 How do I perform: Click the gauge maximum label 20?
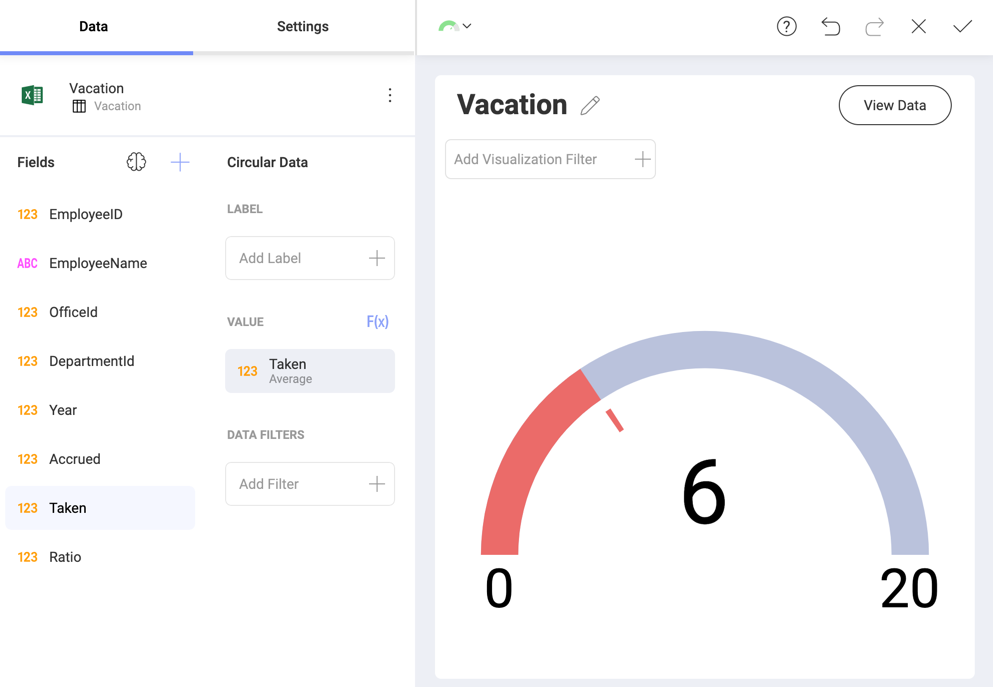tap(909, 588)
